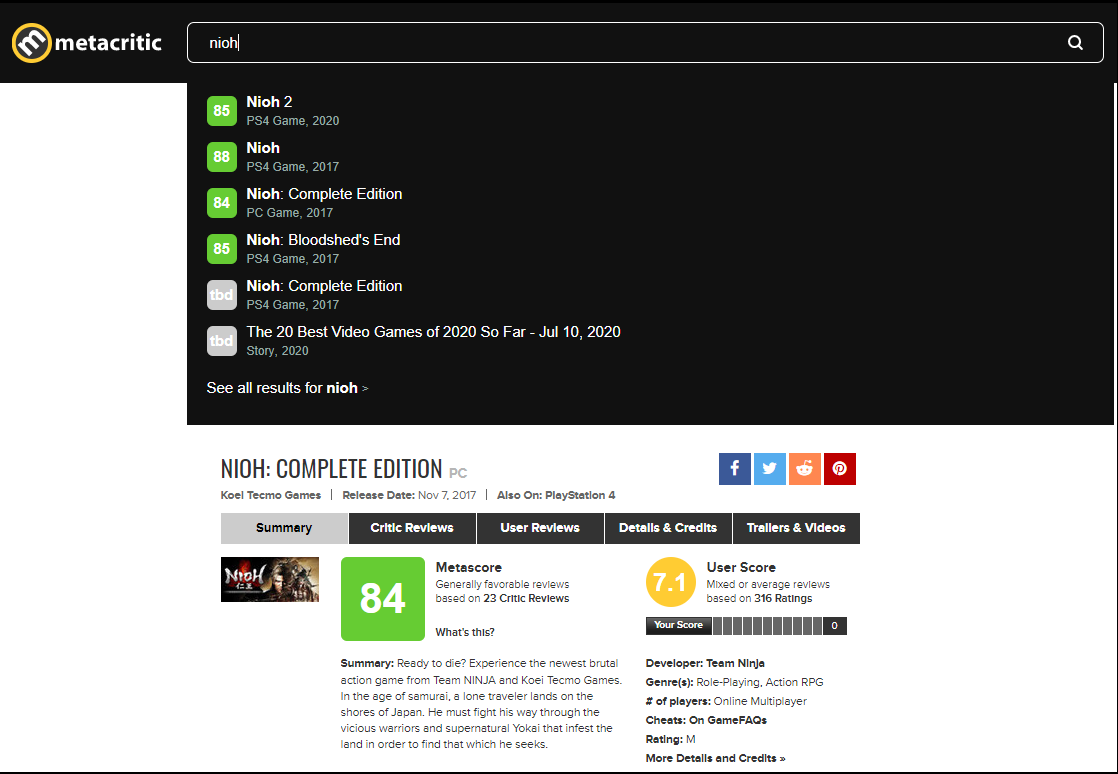Open the Critic Reviews tab
The width and height of the screenshot is (1118, 774).
[x=412, y=528]
